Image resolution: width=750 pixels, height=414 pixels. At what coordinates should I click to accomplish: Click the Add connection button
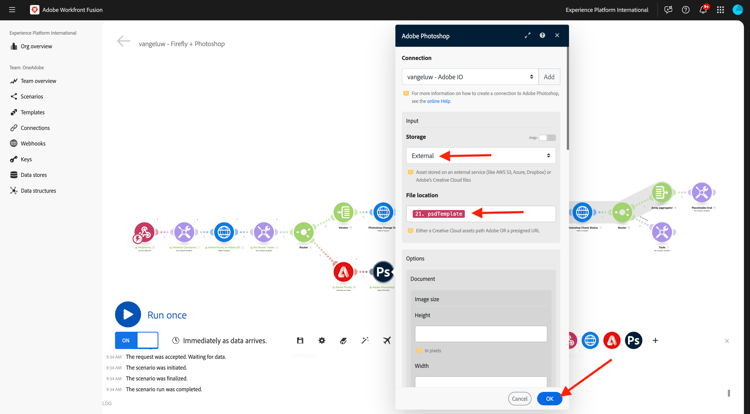click(x=549, y=76)
